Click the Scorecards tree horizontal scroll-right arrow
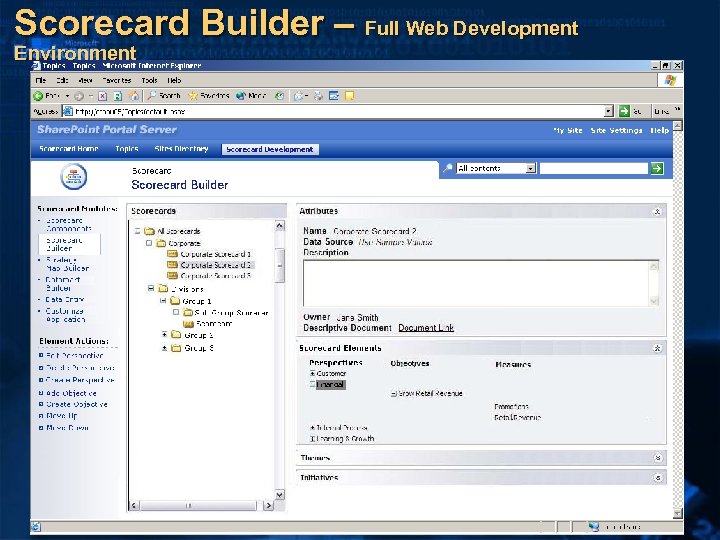 pos(269,506)
